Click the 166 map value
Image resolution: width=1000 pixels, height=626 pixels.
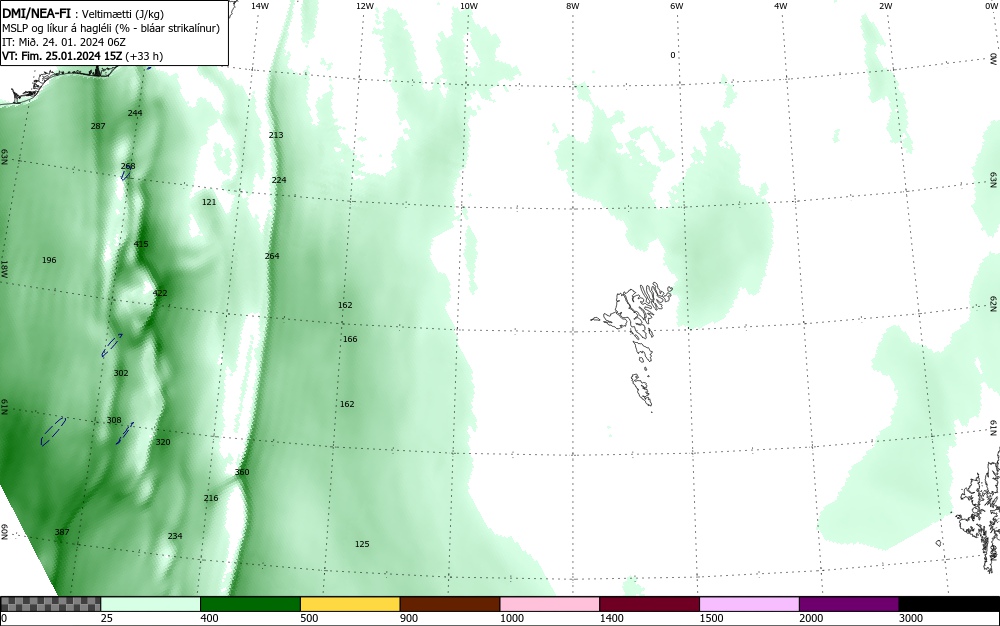click(350, 339)
